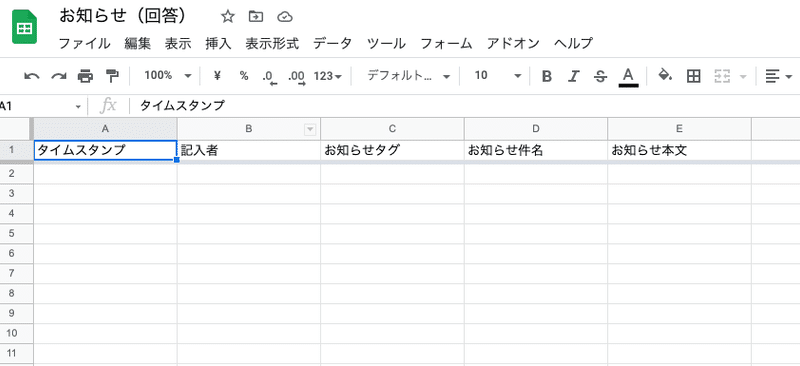Star the お知らせ(回答) document
Viewport: 800px width, 366px height.
(228, 17)
